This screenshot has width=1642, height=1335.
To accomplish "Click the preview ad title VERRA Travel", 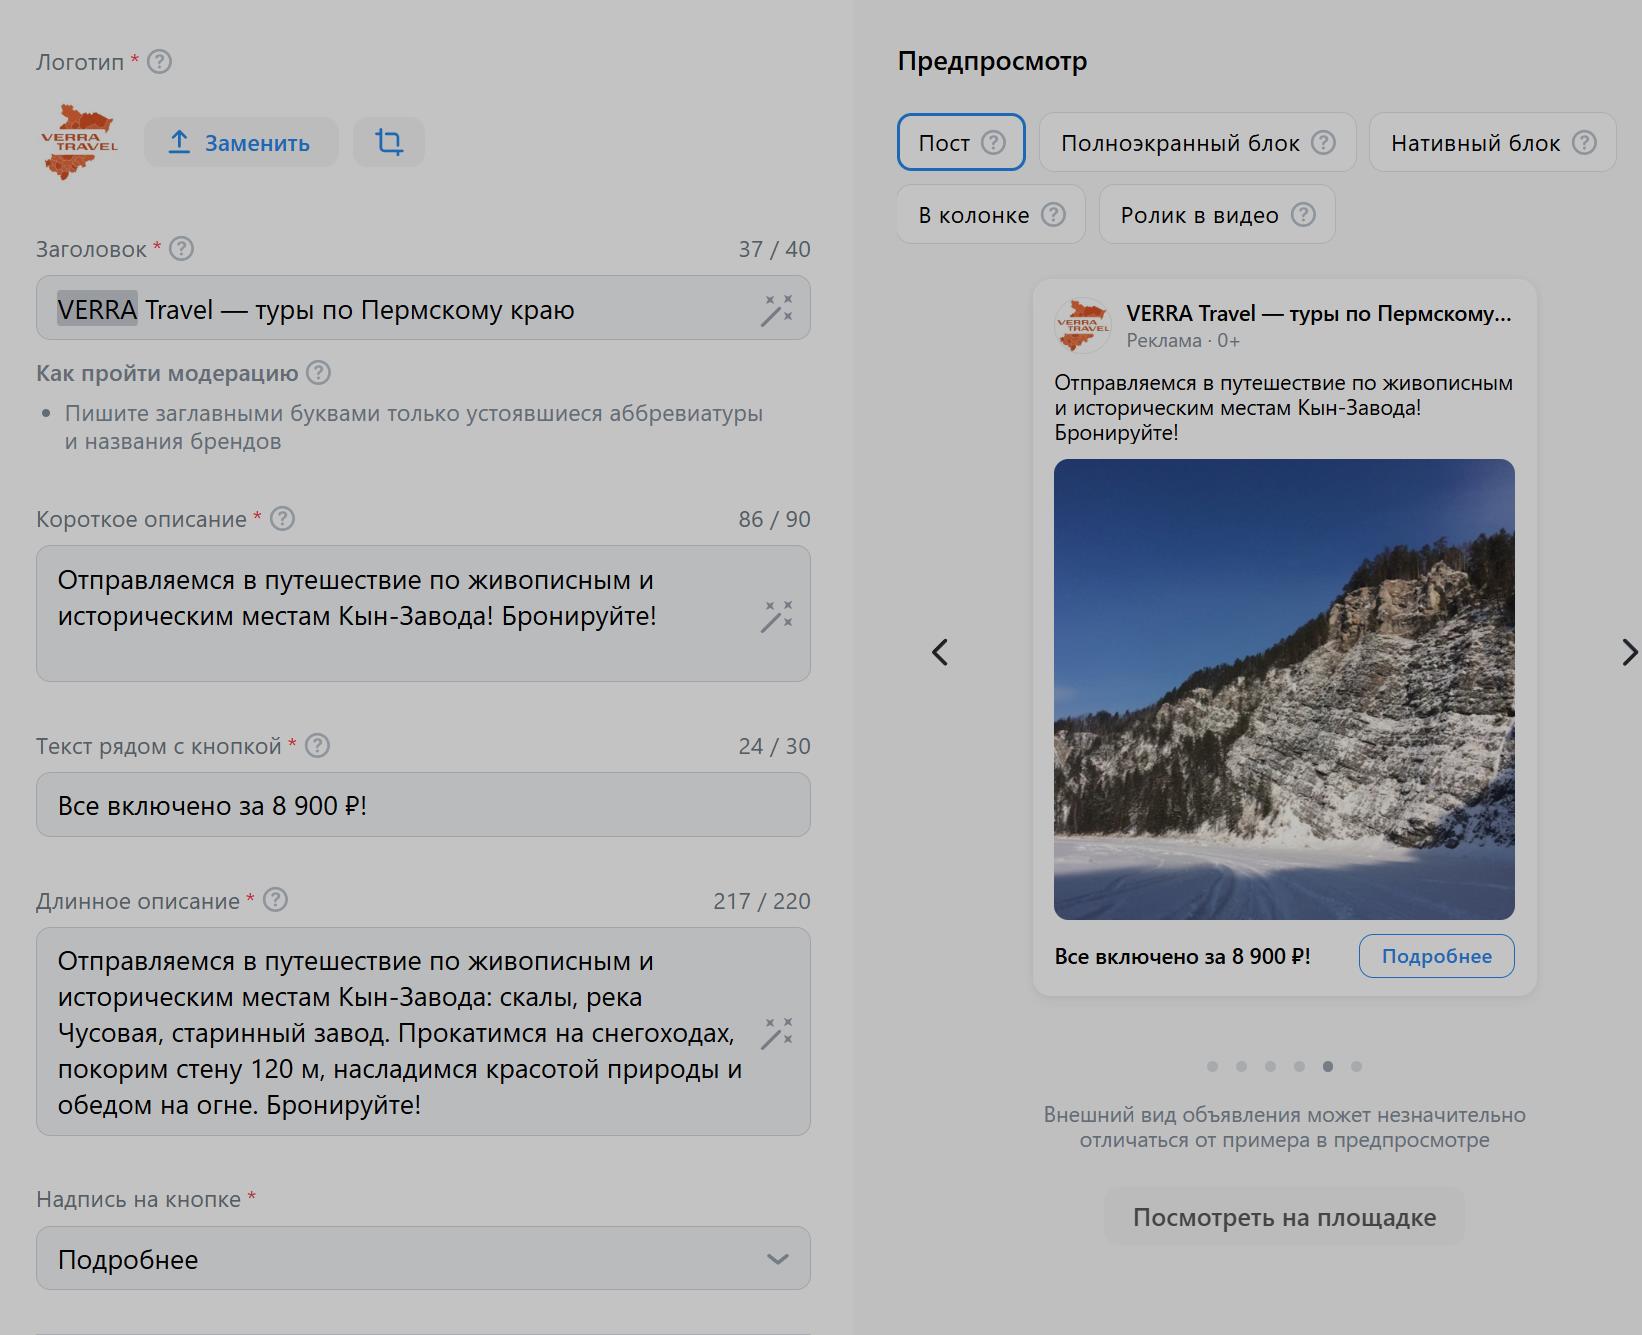I will coord(1318,313).
